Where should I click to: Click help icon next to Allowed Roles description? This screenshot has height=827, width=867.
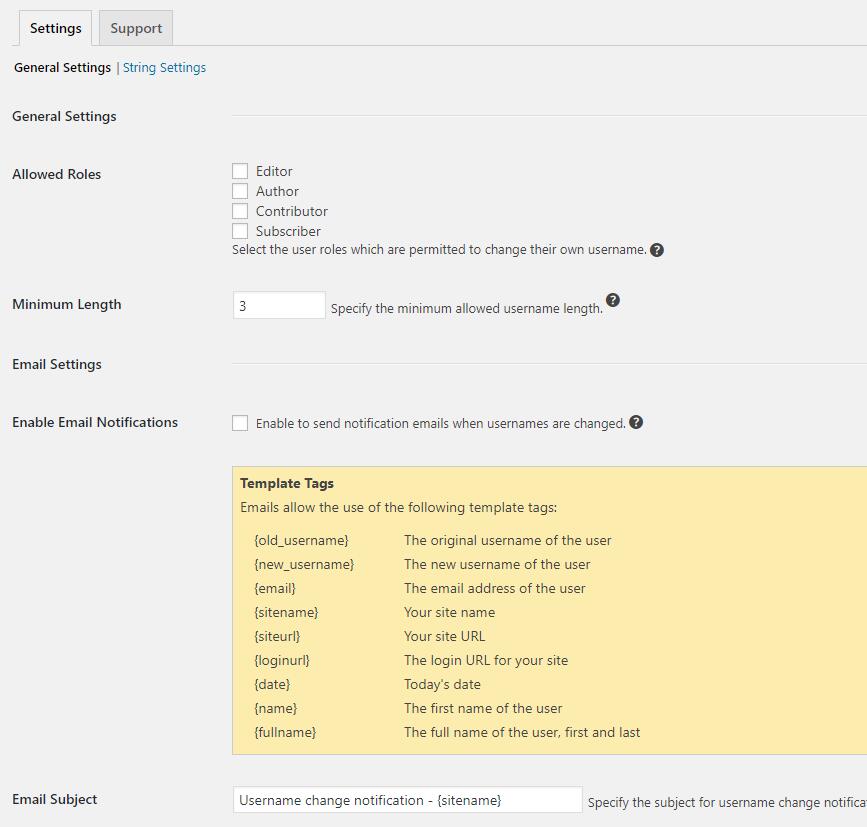click(657, 250)
